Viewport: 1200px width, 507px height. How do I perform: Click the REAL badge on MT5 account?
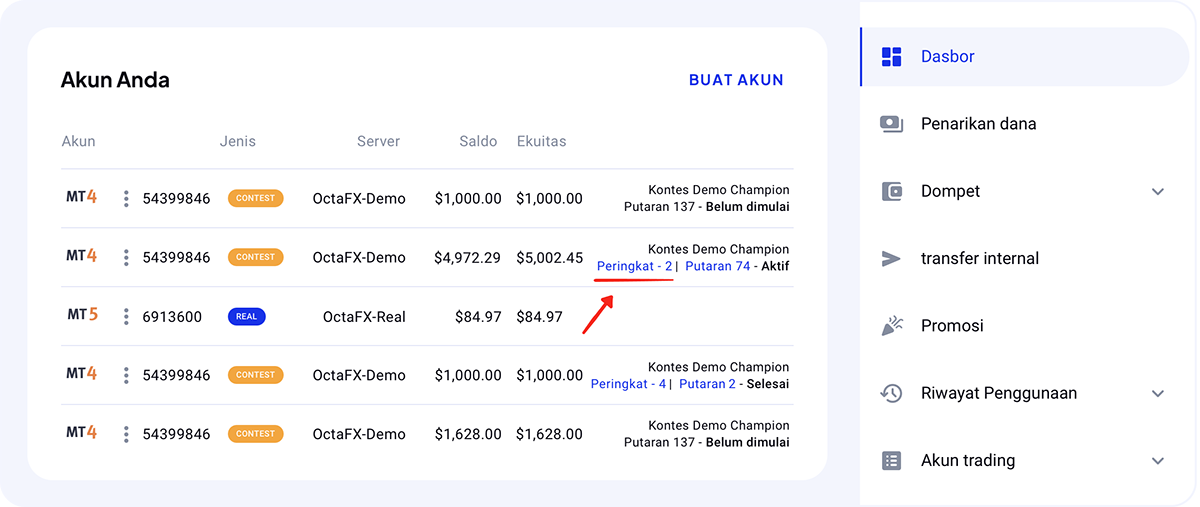pos(246,317)
